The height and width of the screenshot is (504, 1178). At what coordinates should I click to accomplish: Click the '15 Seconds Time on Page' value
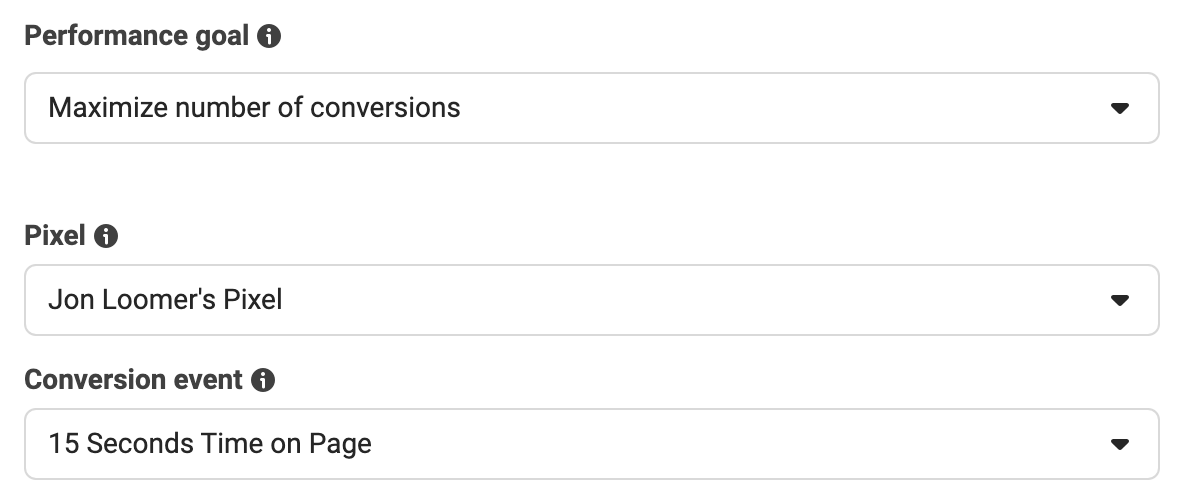pos(210,444)
